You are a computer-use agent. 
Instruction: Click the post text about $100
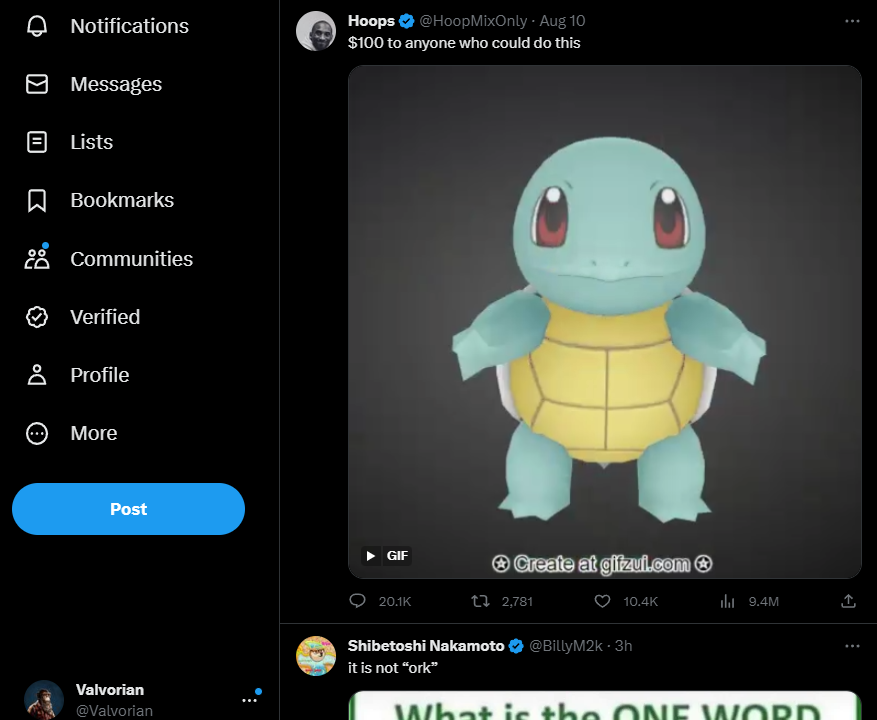pyautogui.click(x=464, y=43)
